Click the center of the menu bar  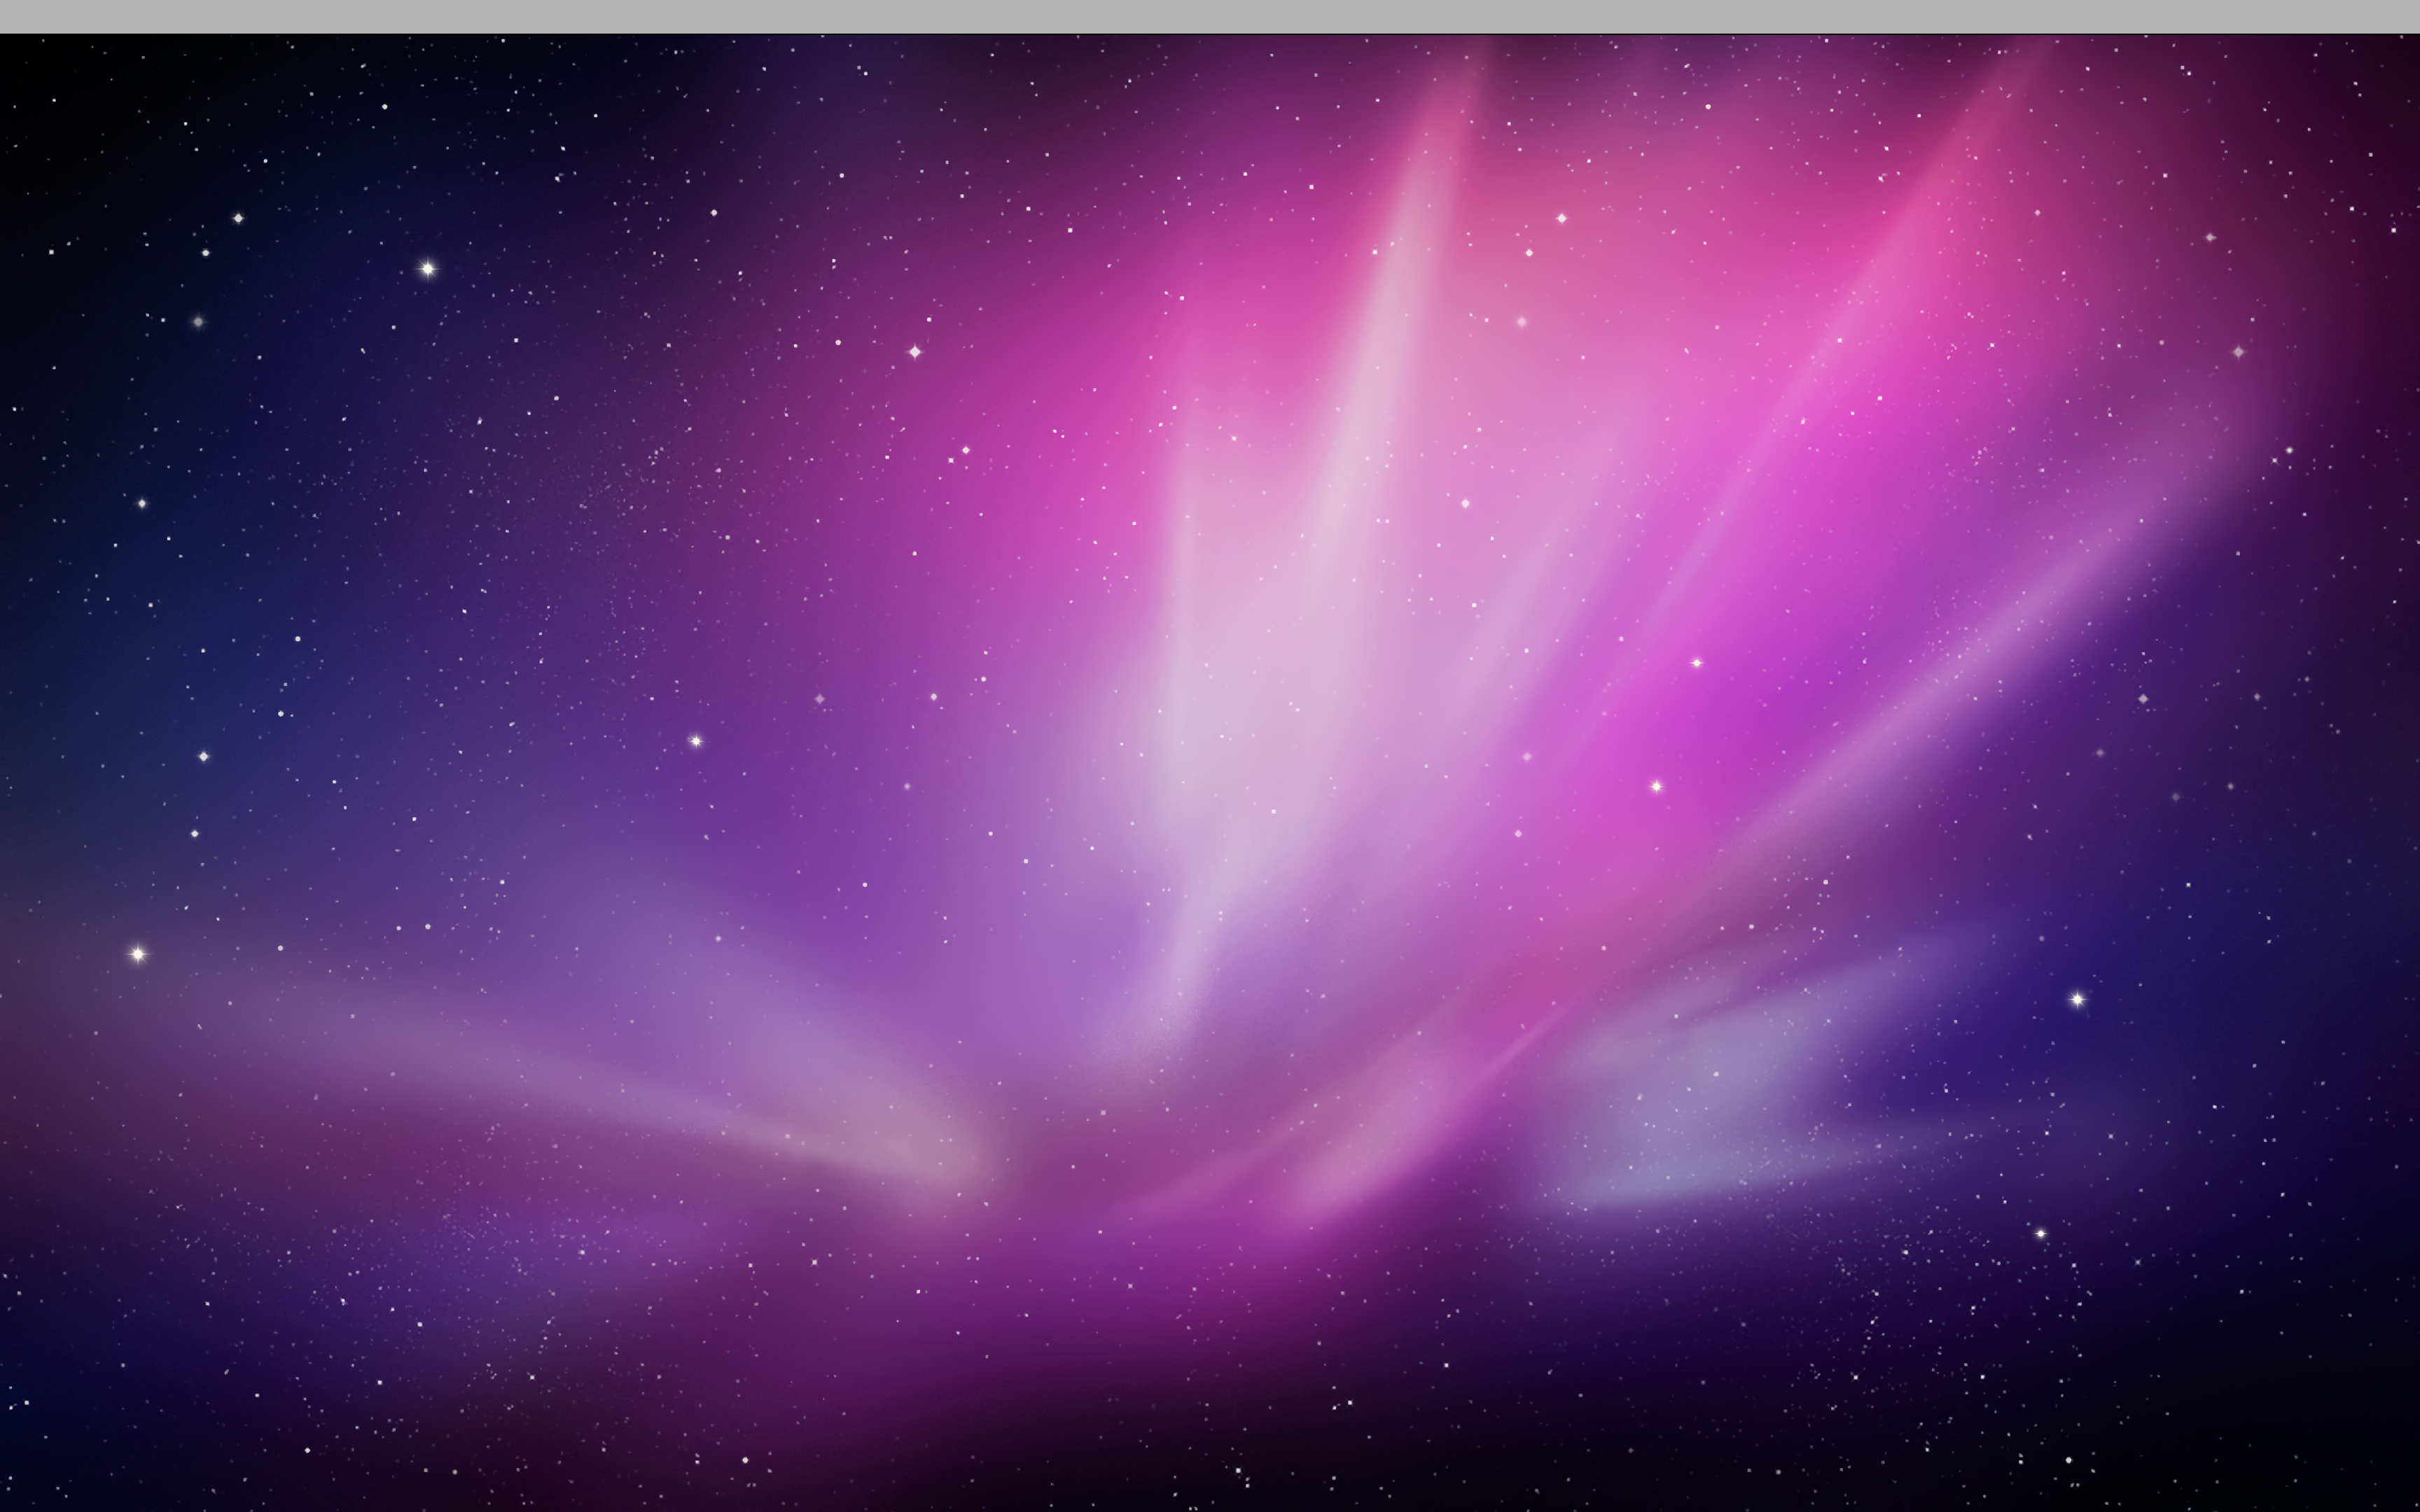coord(1210,16)
